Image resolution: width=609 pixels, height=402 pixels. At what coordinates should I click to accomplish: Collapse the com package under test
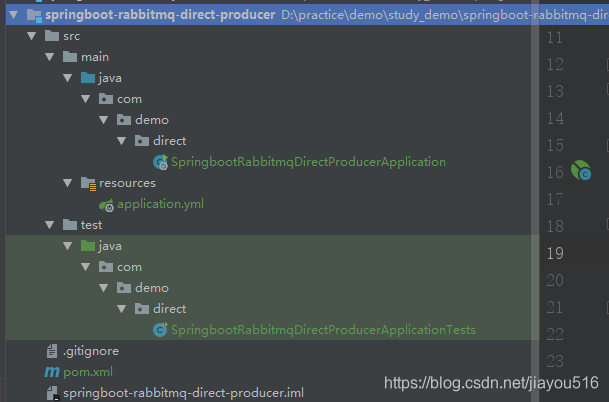pyautogui.click(x=86, y=267)
